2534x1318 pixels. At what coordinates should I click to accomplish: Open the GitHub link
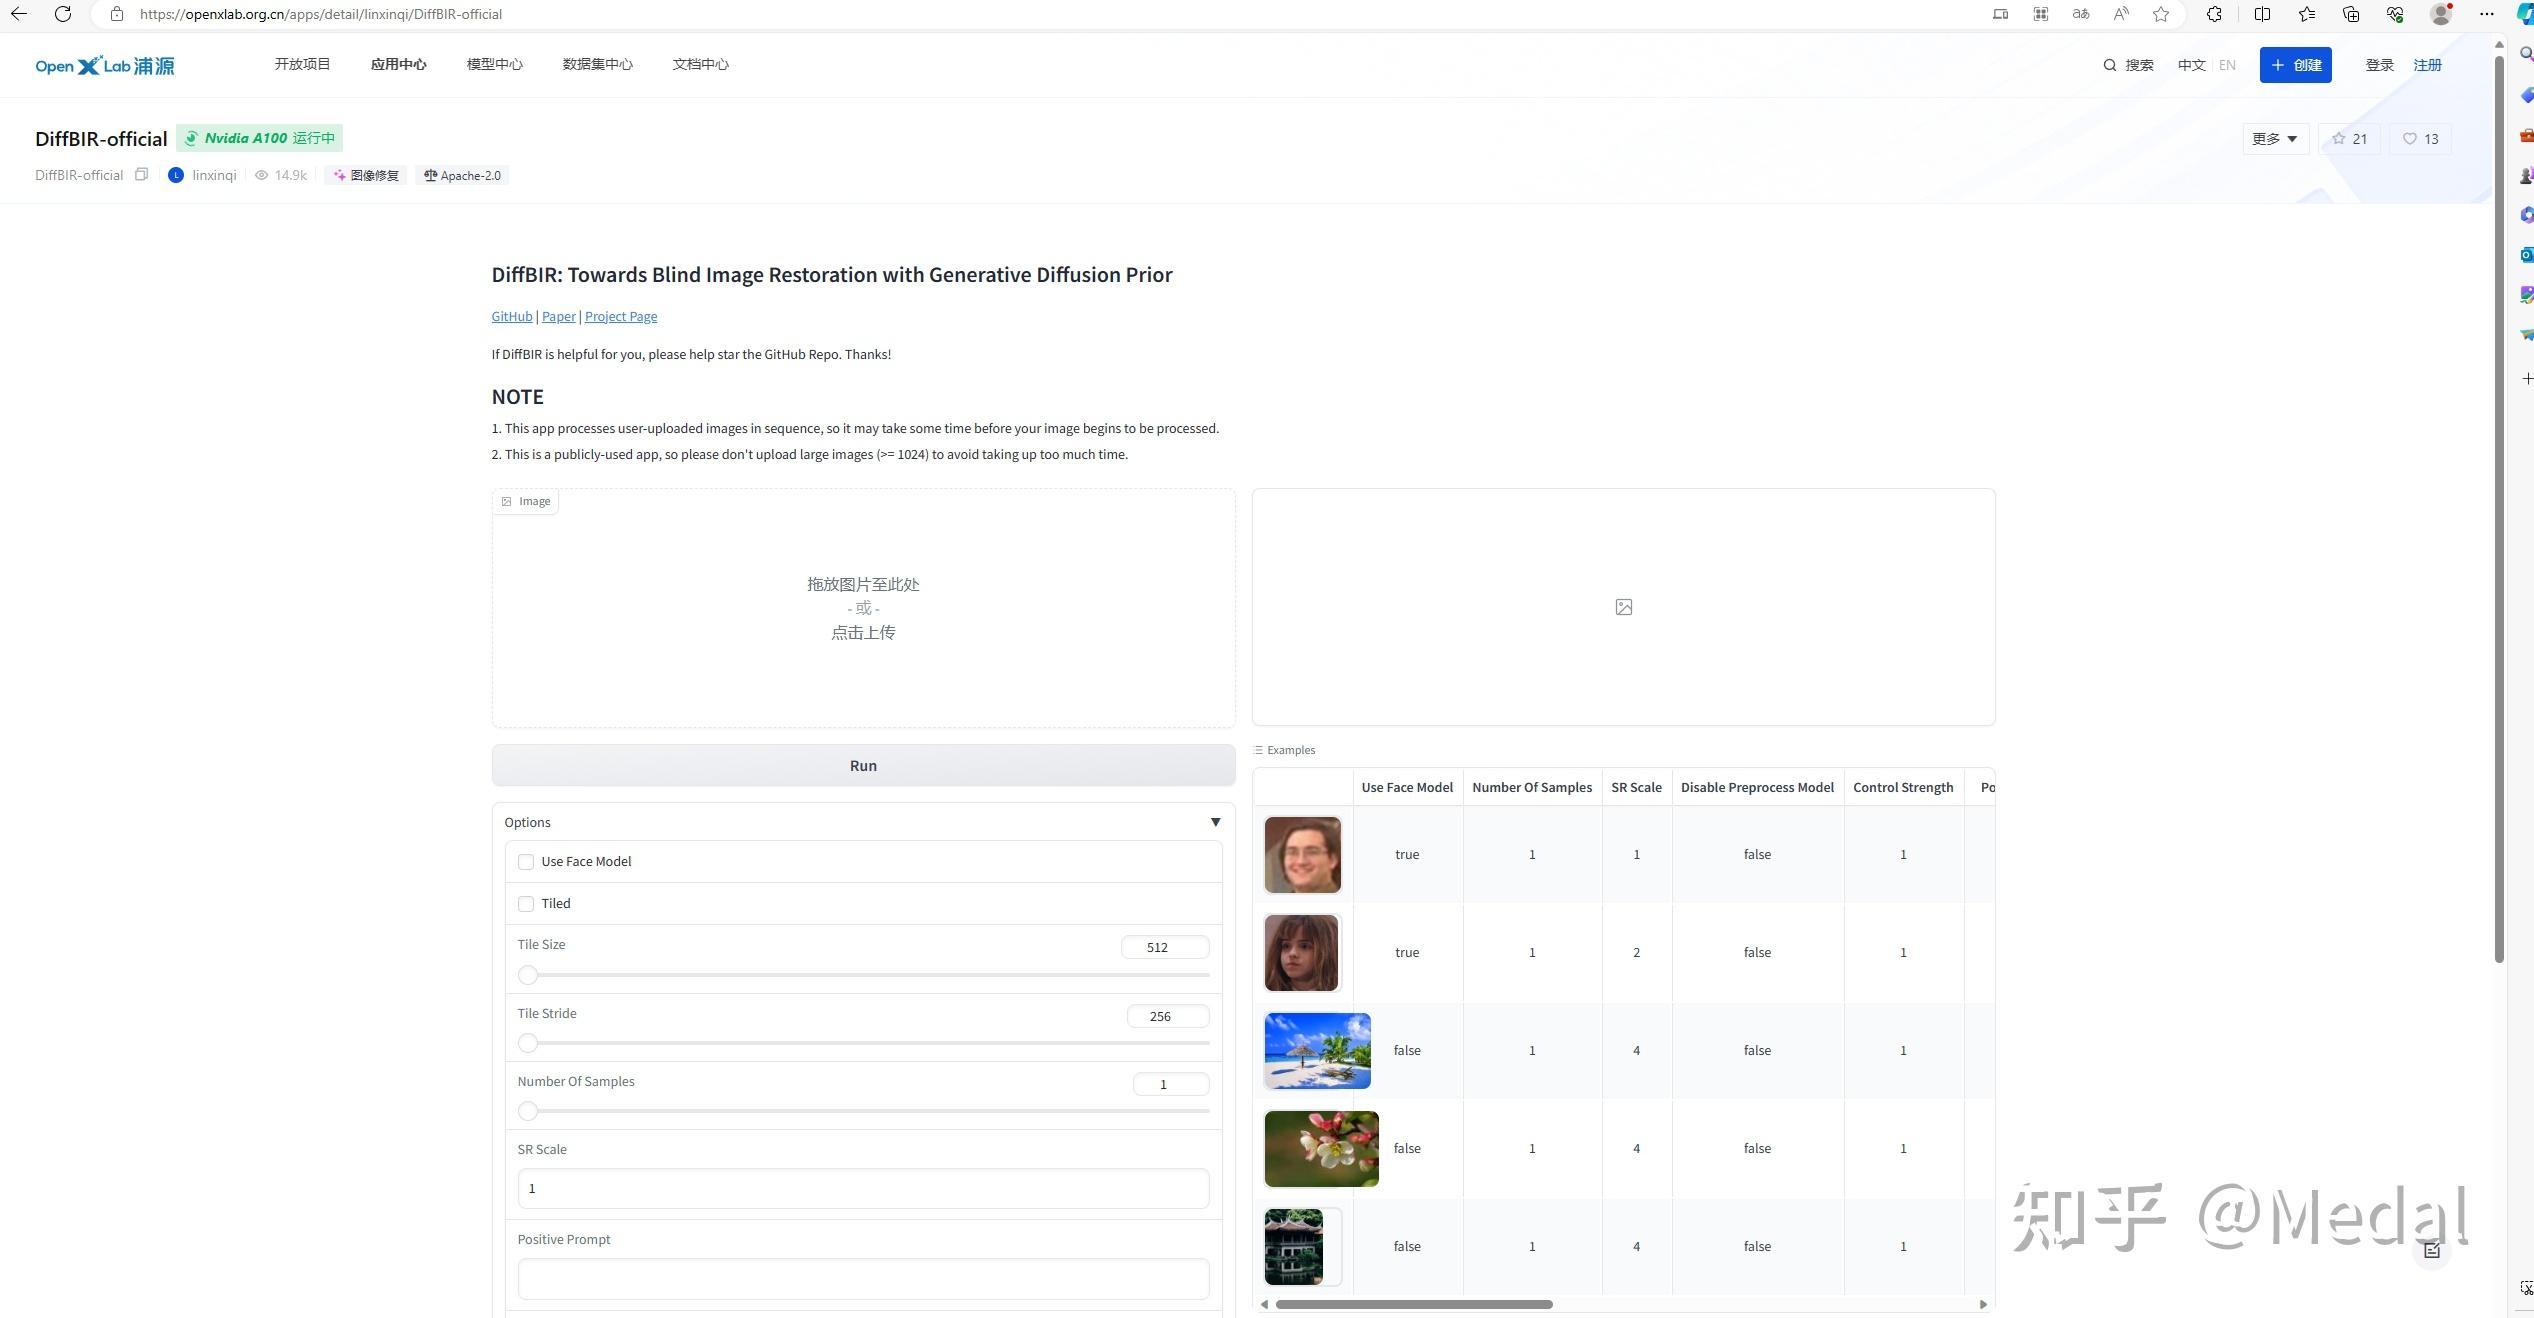[511, 317]
